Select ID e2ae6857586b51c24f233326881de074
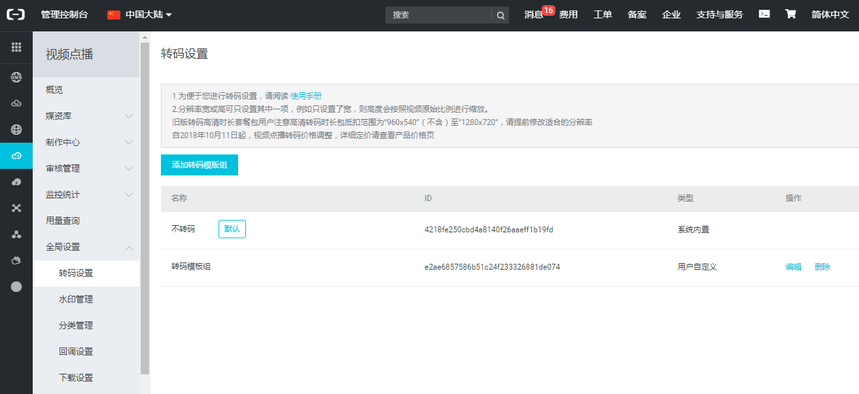This screenshot has width=859, height=394. click(x=492, y=267)
